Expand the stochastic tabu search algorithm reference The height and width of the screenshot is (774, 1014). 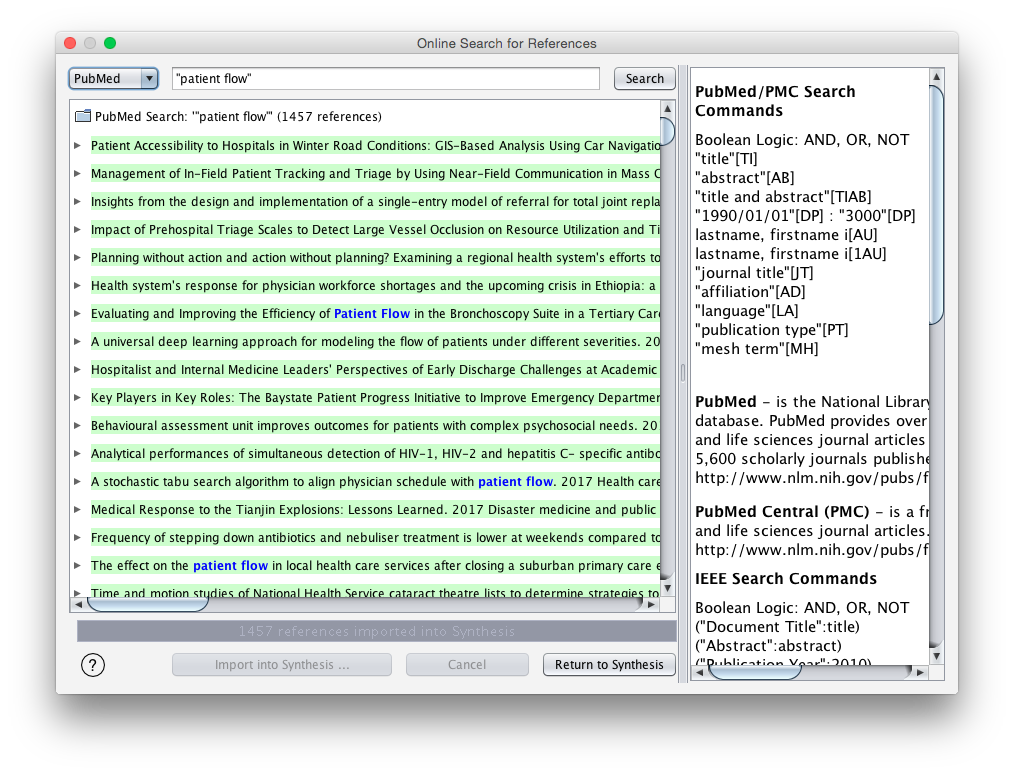(78, 482)
